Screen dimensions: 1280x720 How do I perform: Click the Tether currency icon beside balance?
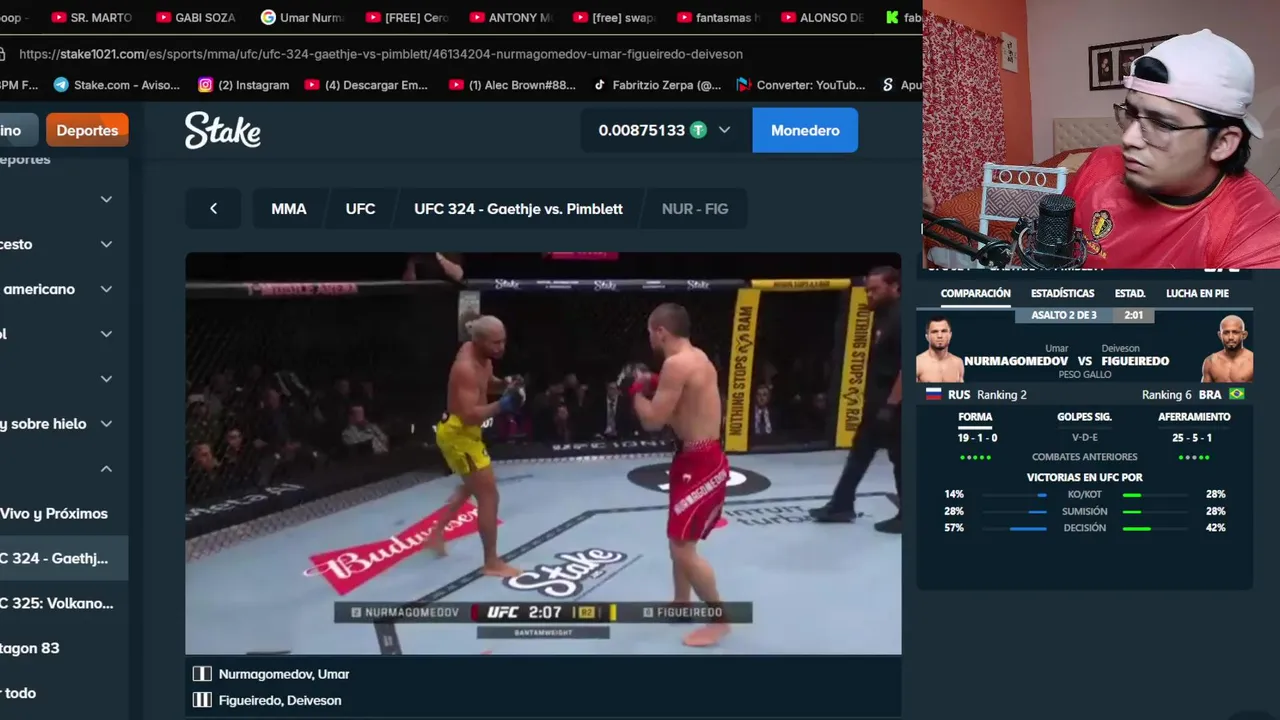click(x=698, y=130)
